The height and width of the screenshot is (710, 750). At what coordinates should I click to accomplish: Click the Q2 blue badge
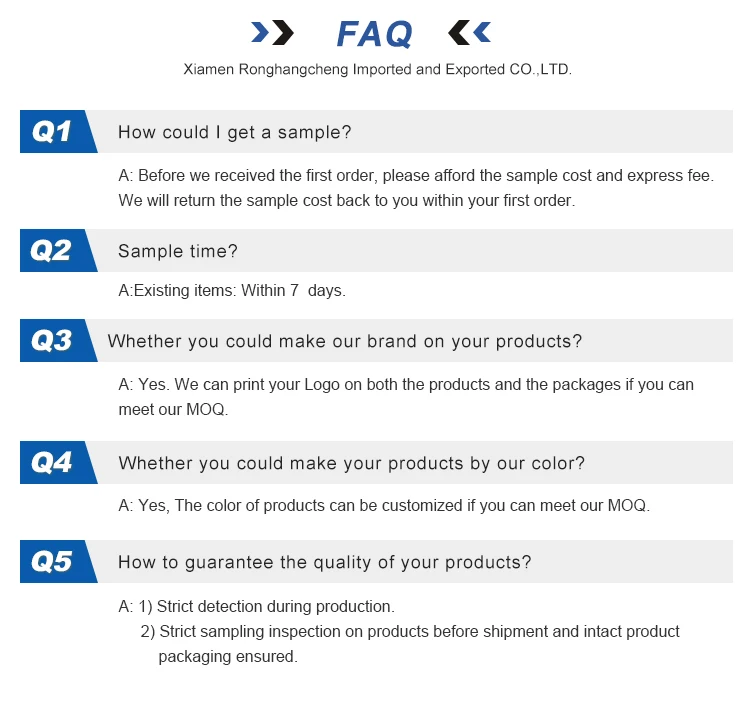tap(57, 250)
